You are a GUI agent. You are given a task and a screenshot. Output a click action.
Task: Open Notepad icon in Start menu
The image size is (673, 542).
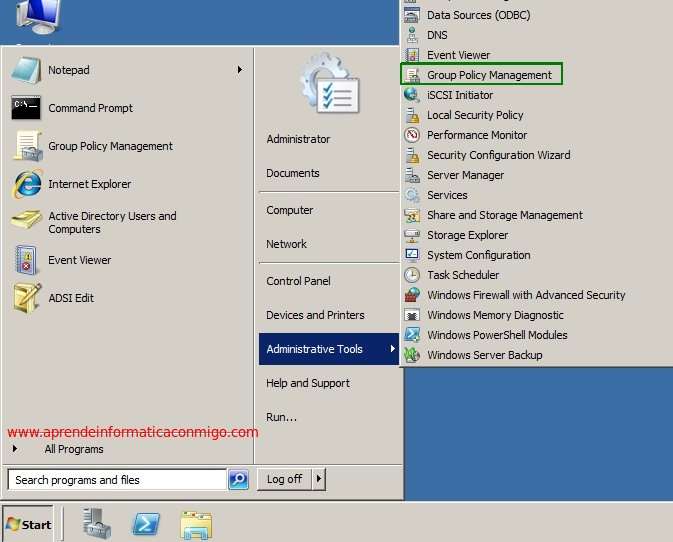coord(26,70)
